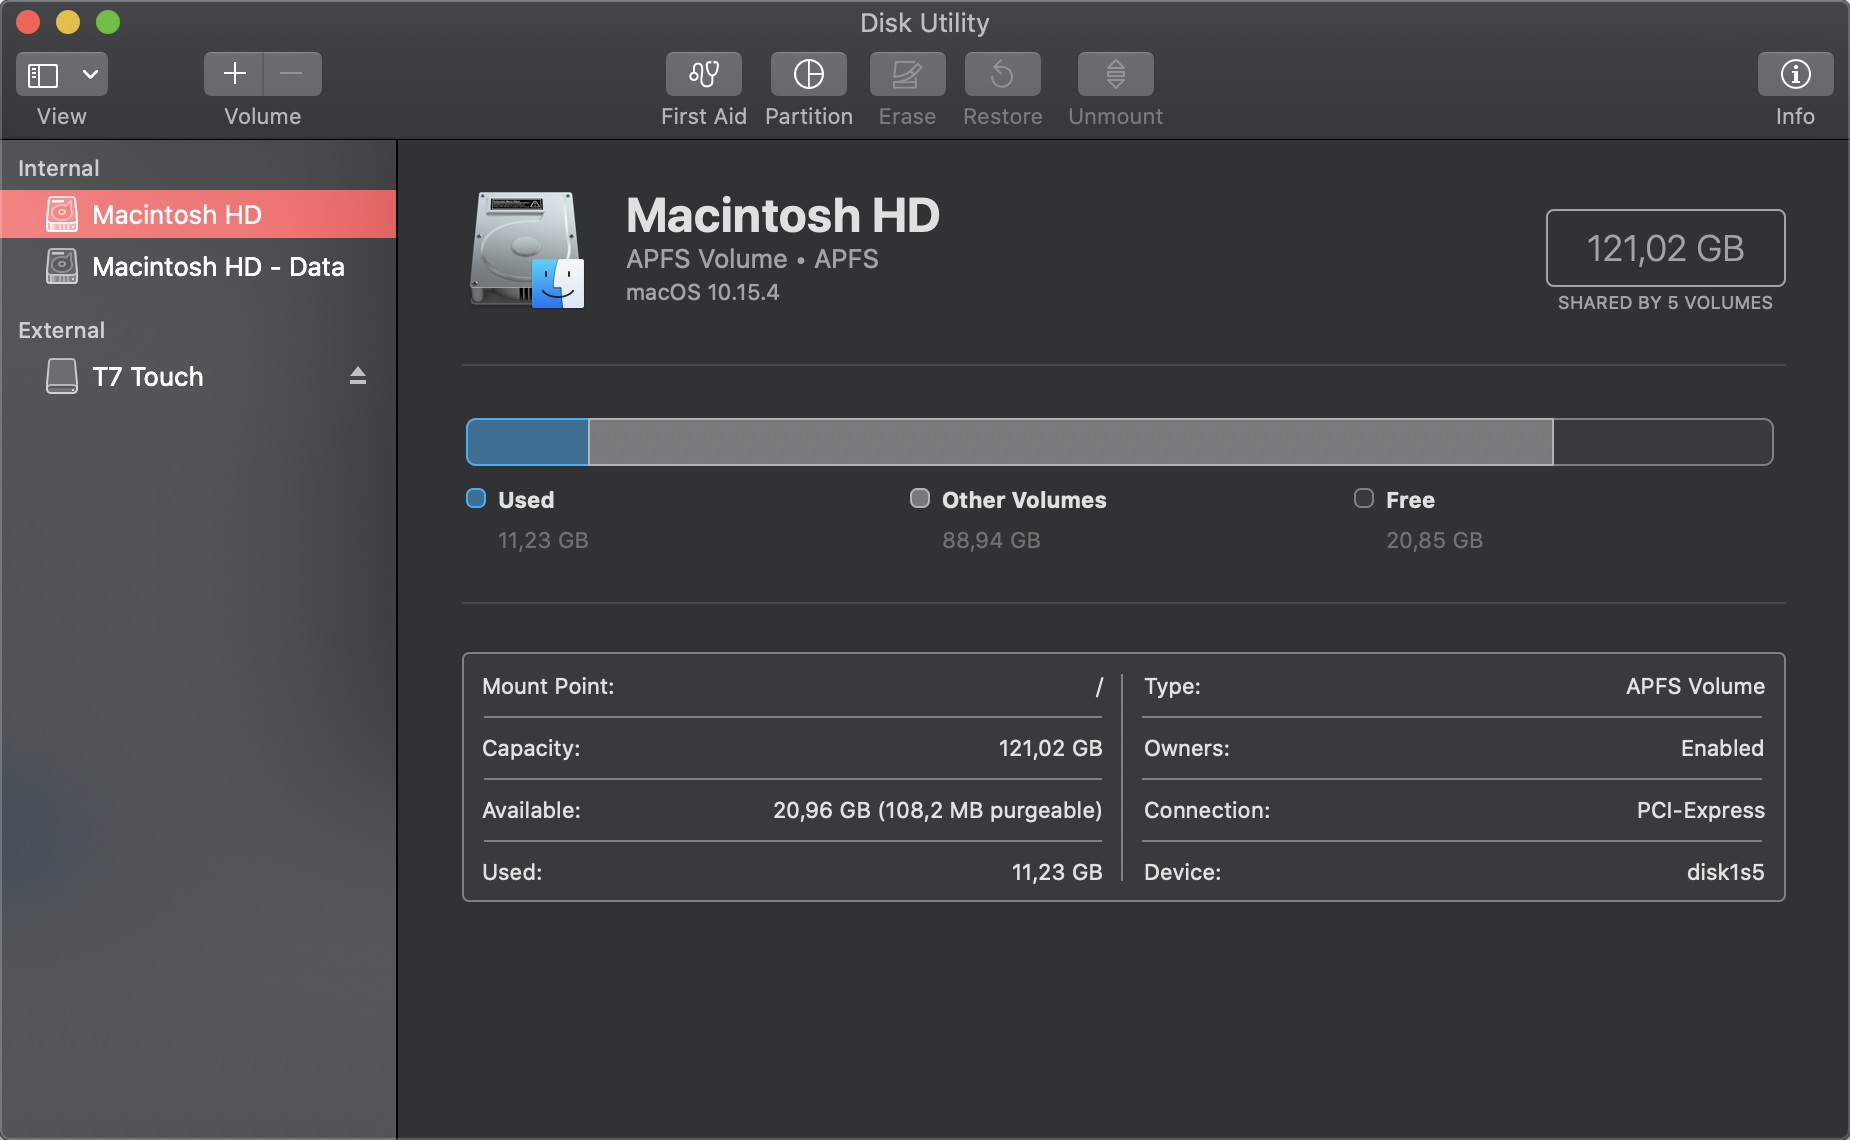Add a new volume with the plus button
The image size is (1850, 1140).
pyautogui.click(x=234, y=74)
